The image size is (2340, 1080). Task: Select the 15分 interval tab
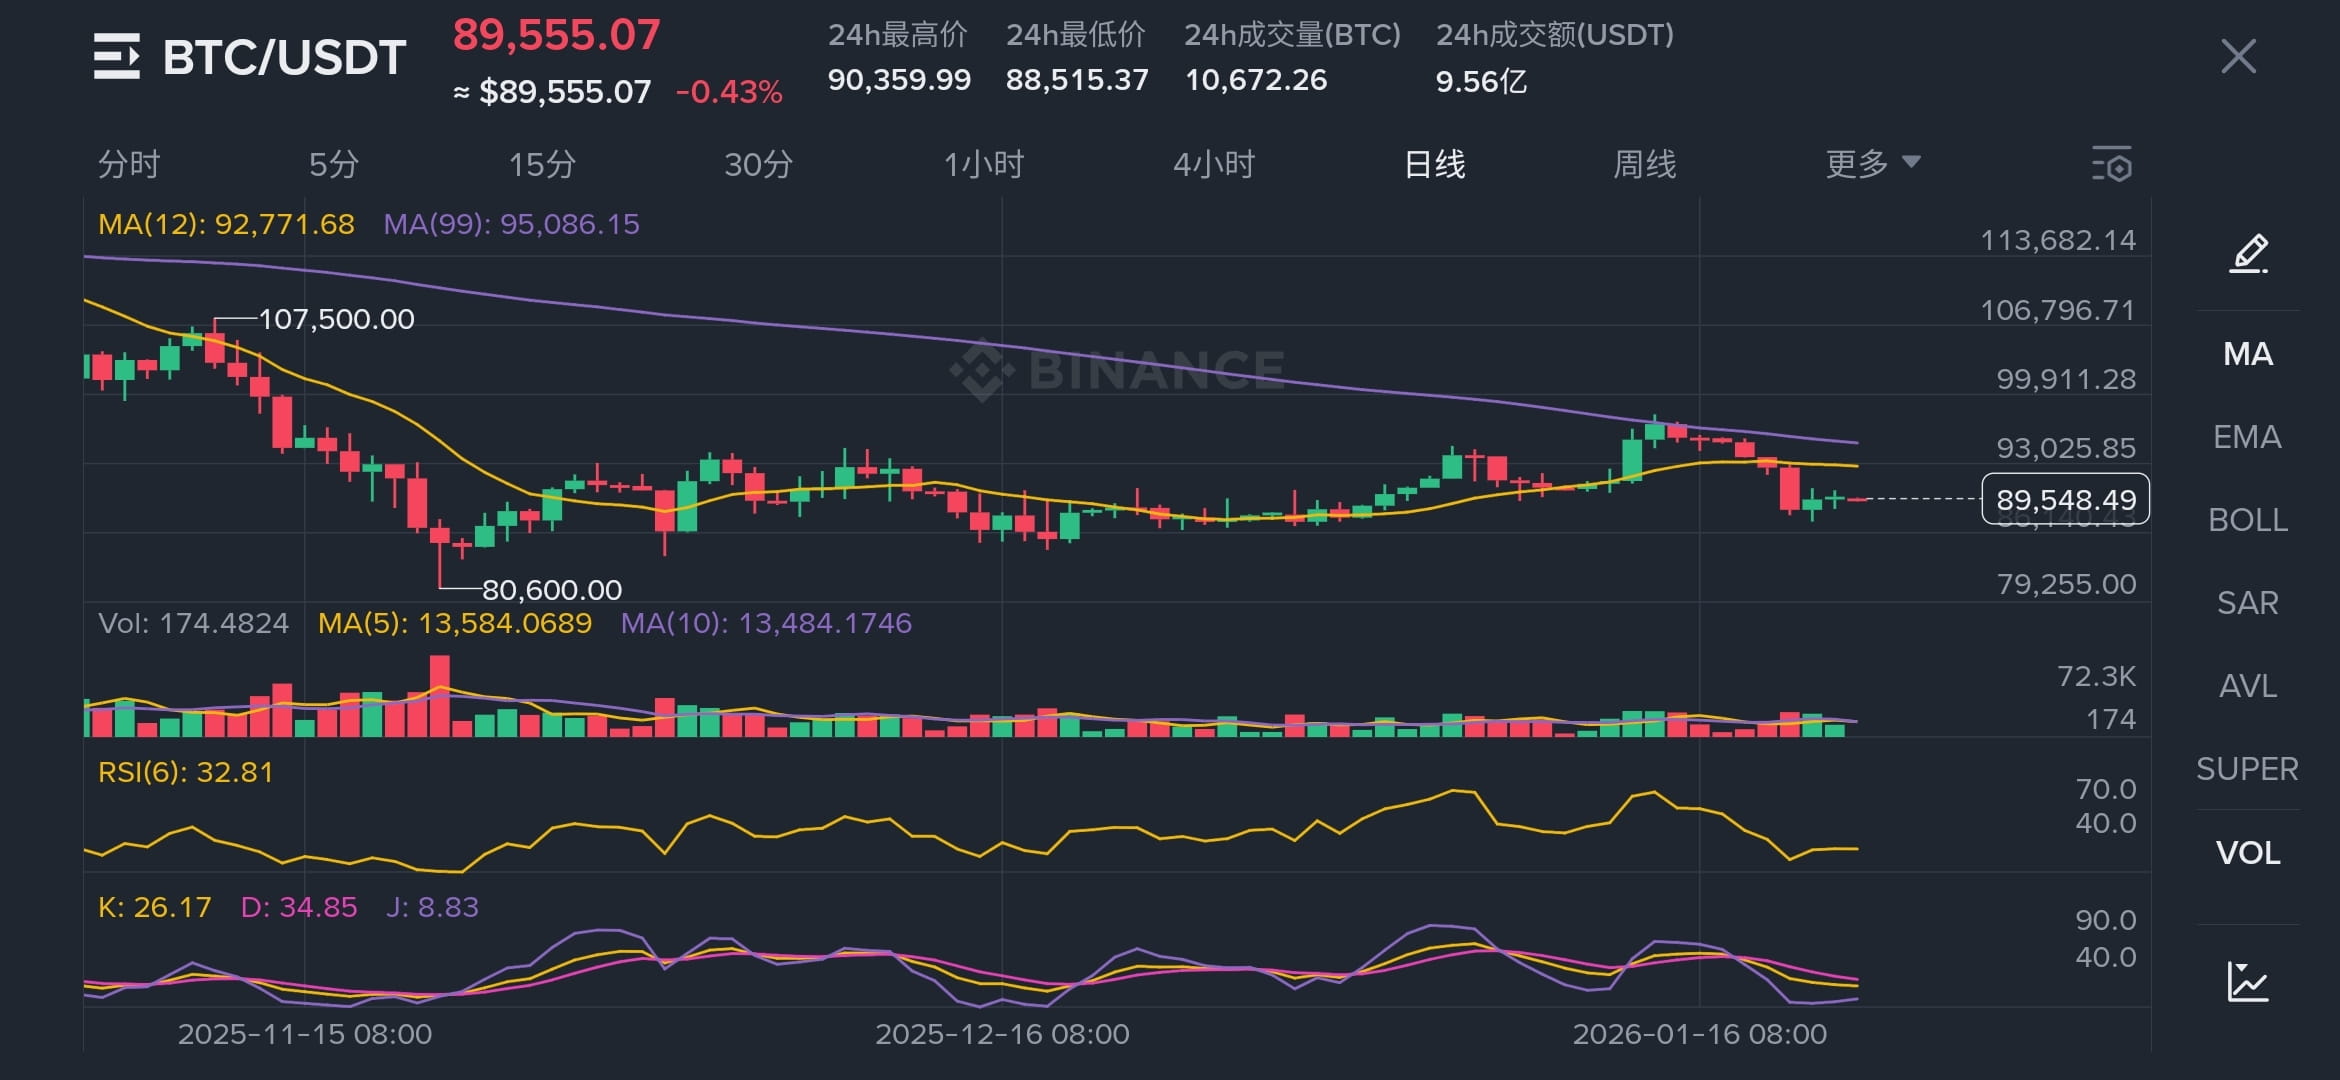[x=542, y=164]
